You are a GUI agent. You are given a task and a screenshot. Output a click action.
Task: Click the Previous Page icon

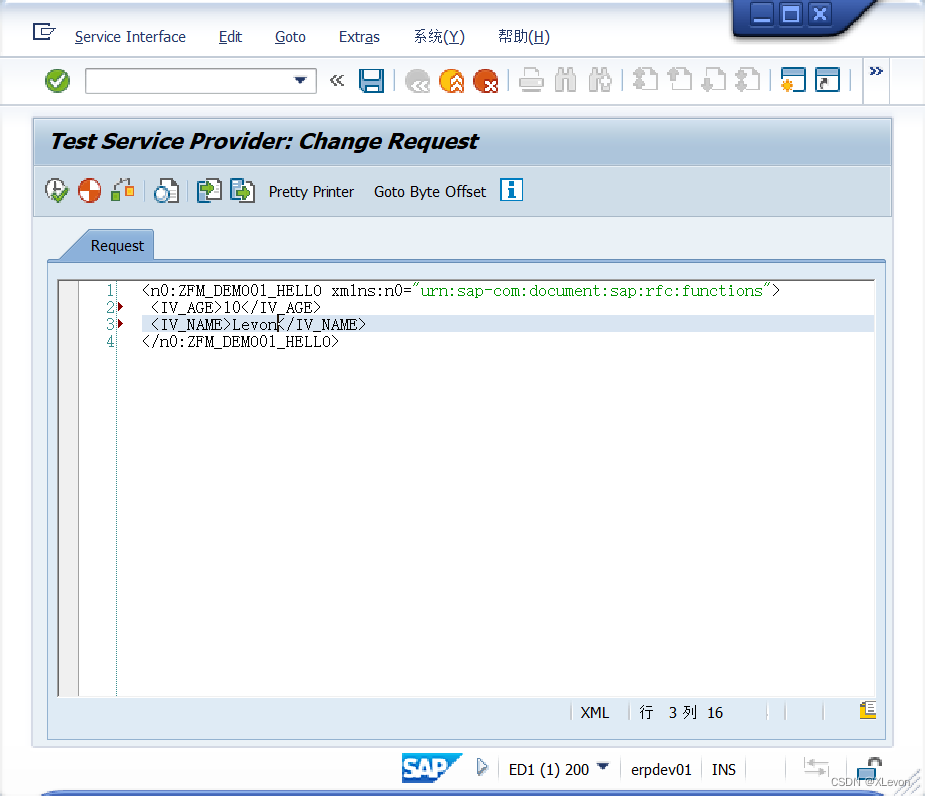point(680,80)
